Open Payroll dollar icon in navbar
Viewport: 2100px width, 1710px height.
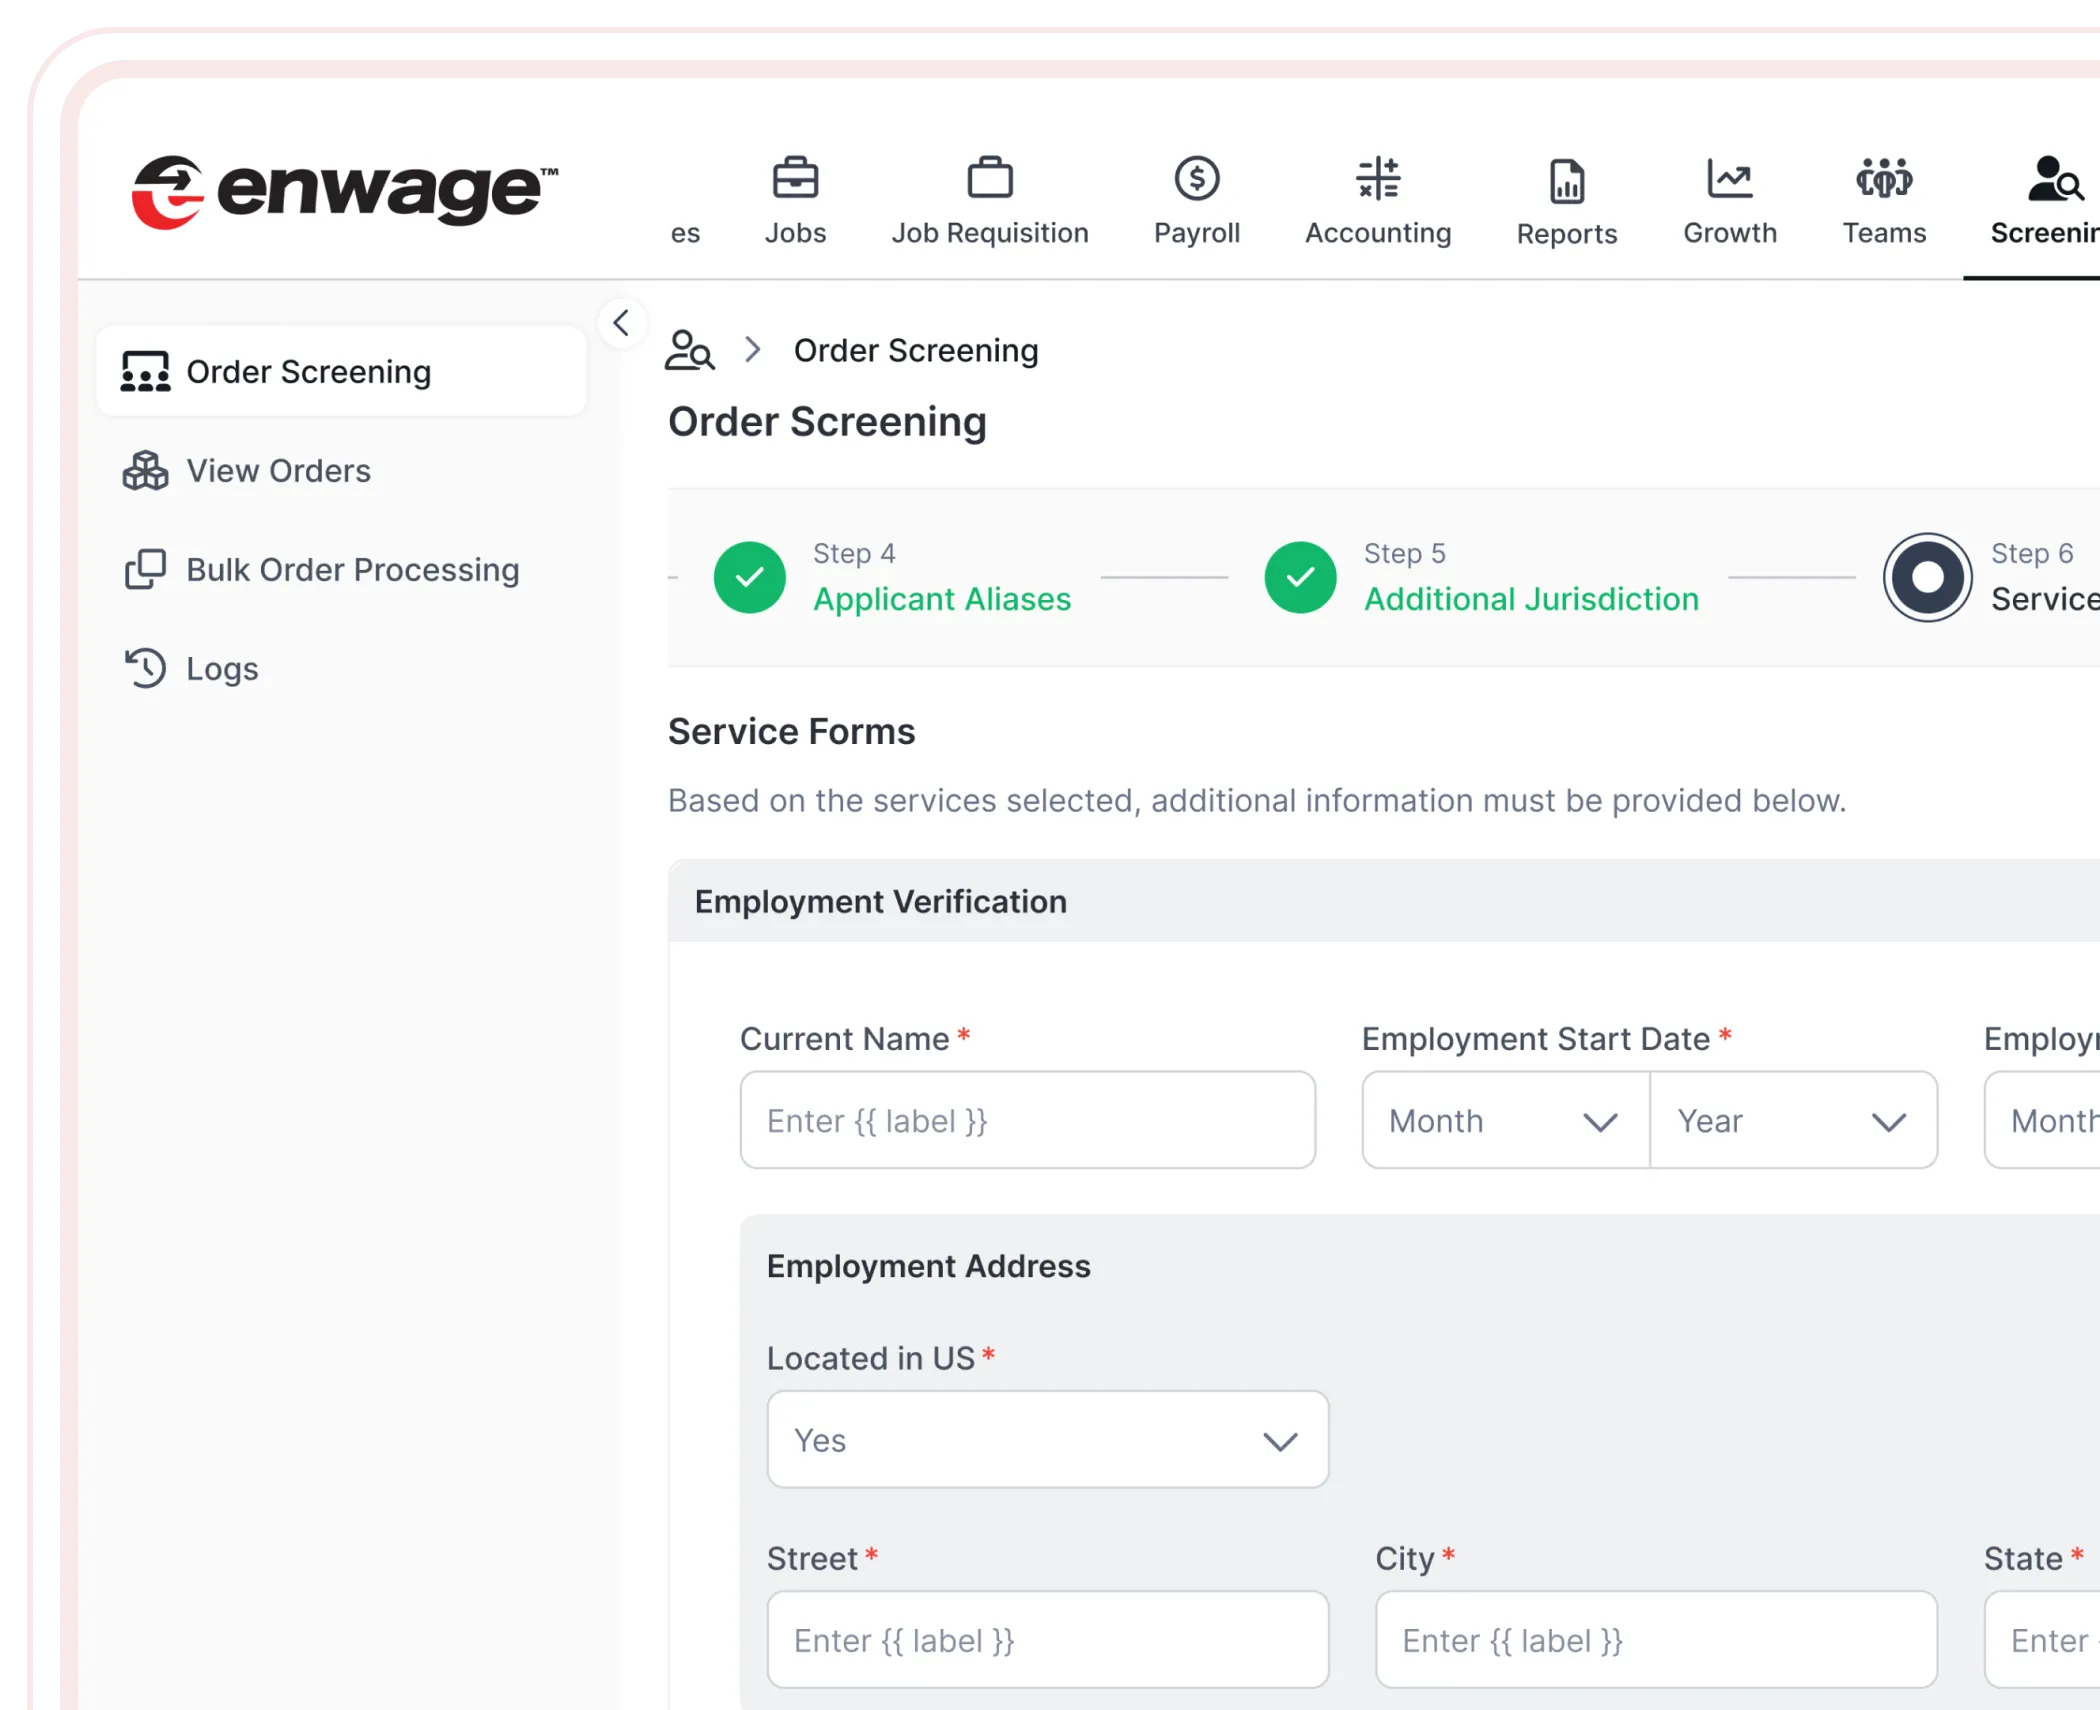click(x=1196, y=180)
